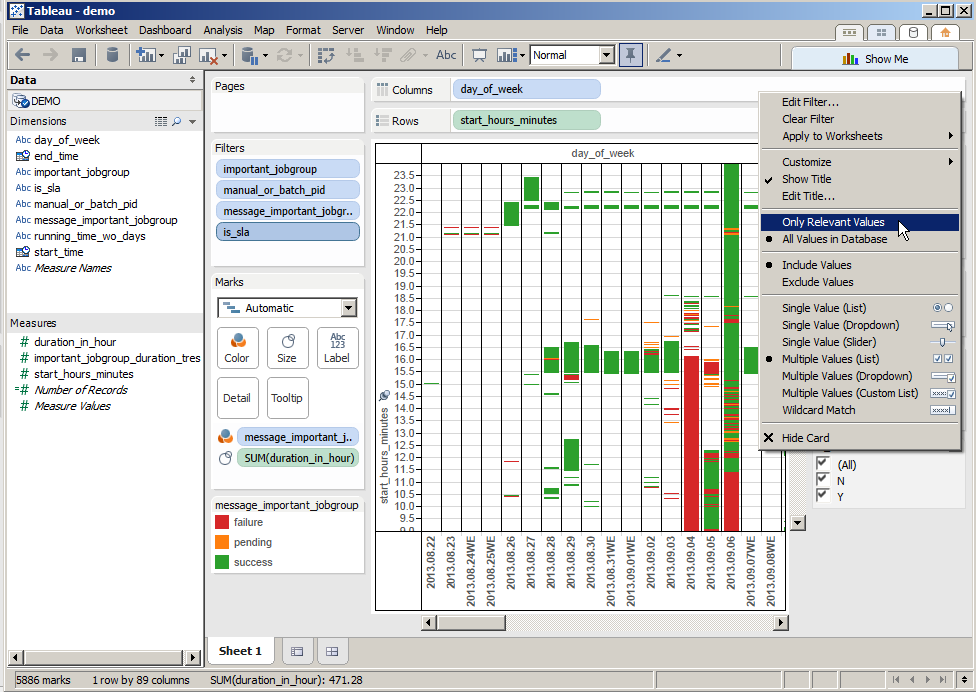Screen dimensions: 976x692
Task: Click the orange pending legend swatch
Action: [x=222, y=542]
